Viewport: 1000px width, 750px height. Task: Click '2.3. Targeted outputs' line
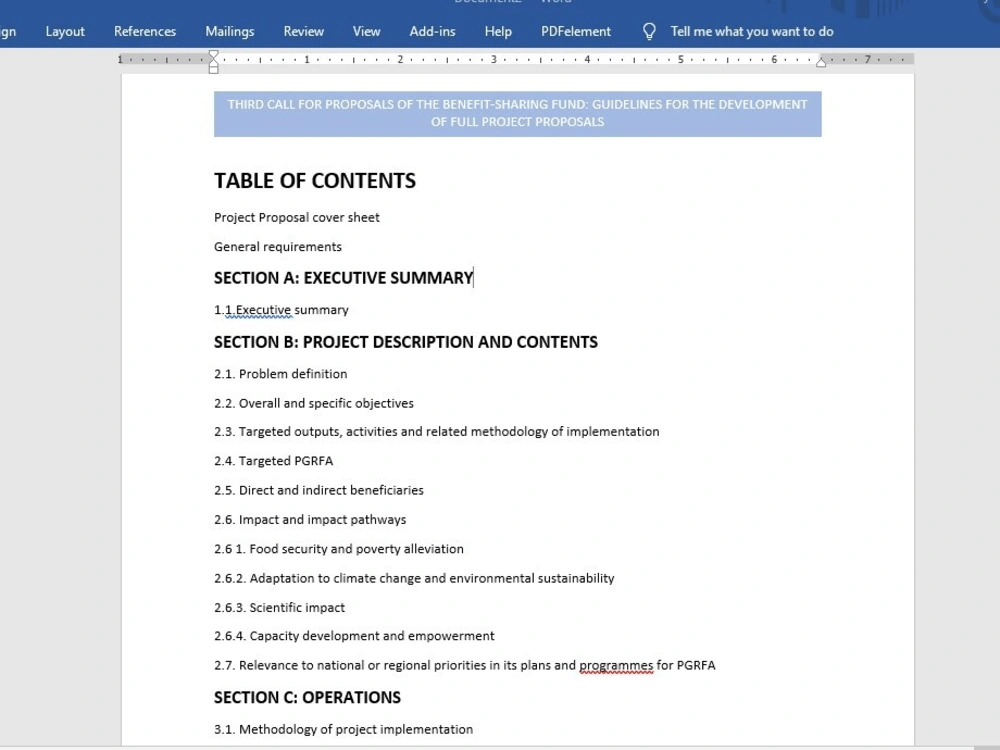[436, 432]
